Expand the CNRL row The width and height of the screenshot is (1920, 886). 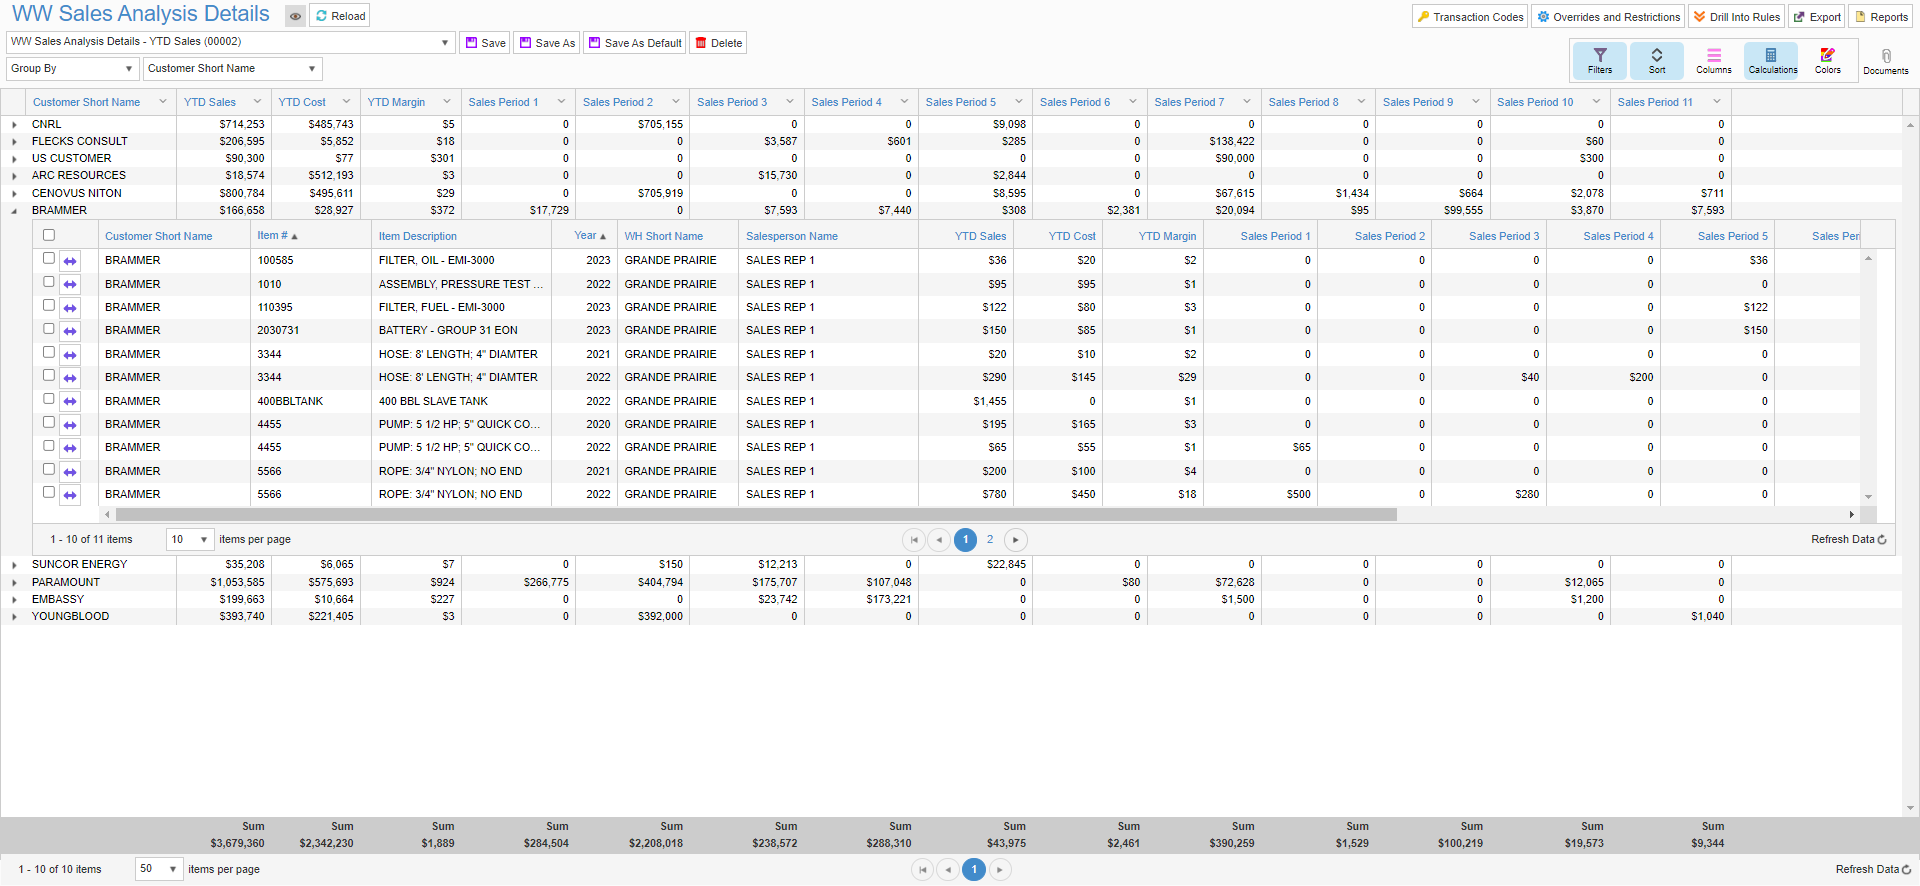point(14,125)
